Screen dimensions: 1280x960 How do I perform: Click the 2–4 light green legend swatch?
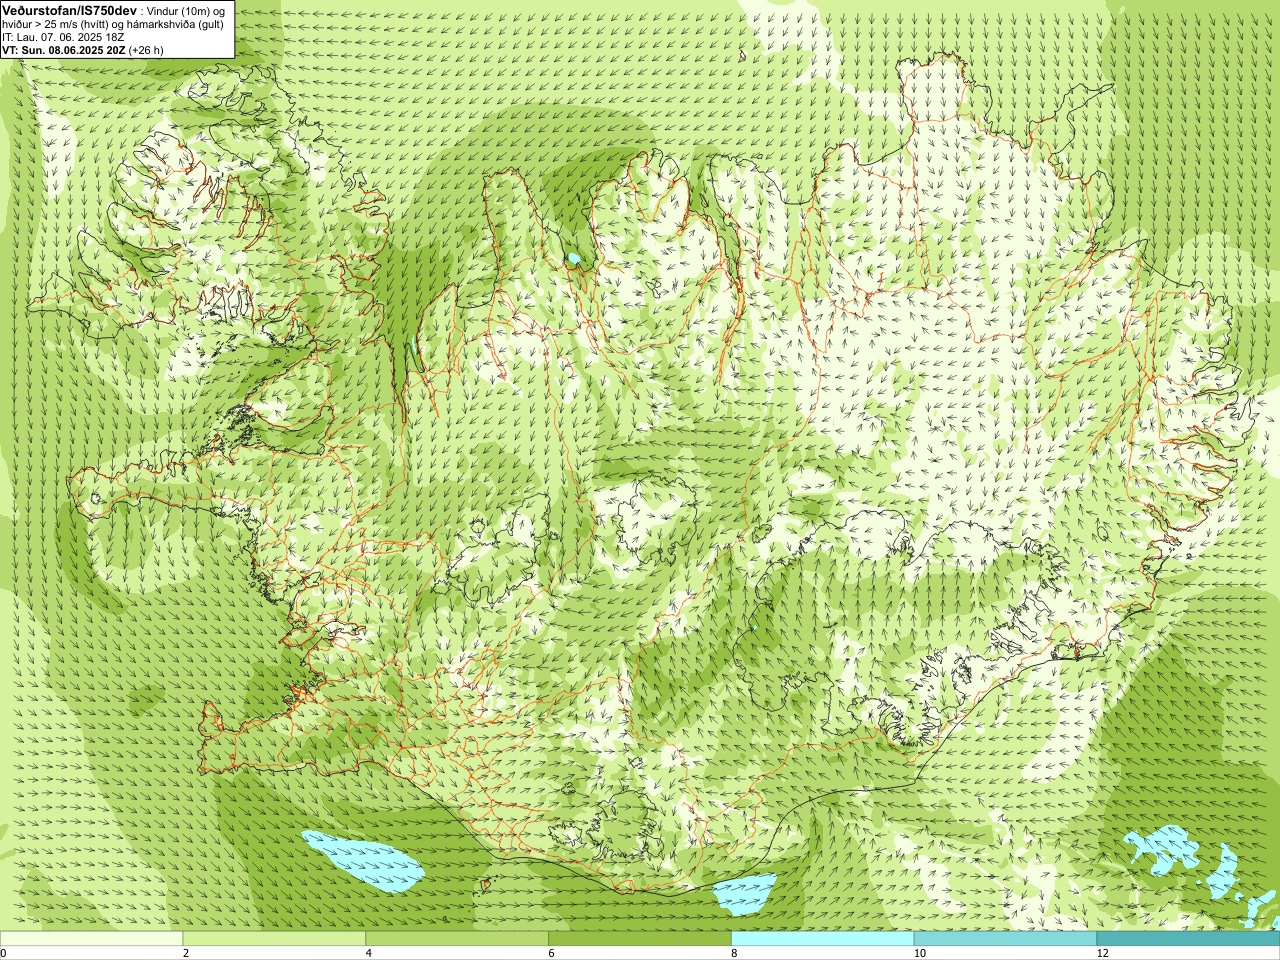click(274, 938)
